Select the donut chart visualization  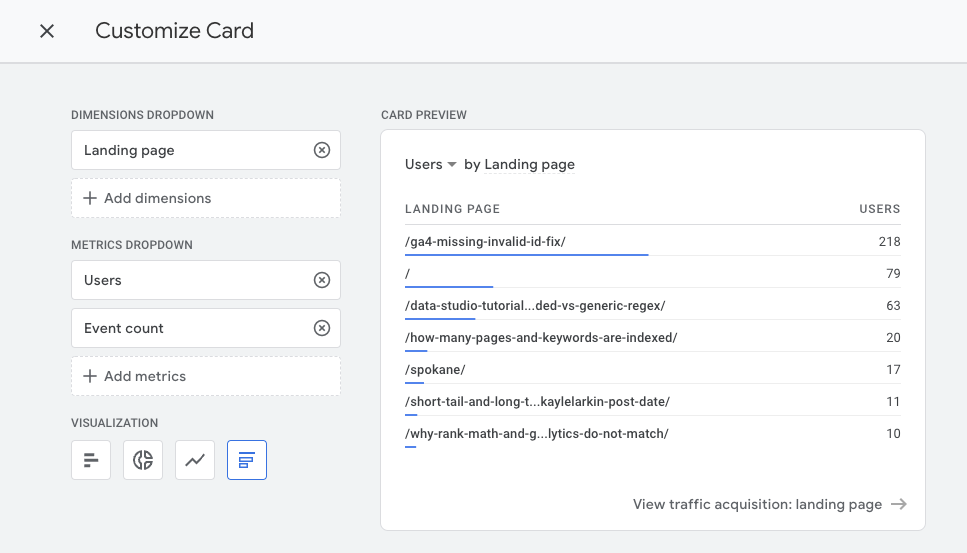pos(143,460)
